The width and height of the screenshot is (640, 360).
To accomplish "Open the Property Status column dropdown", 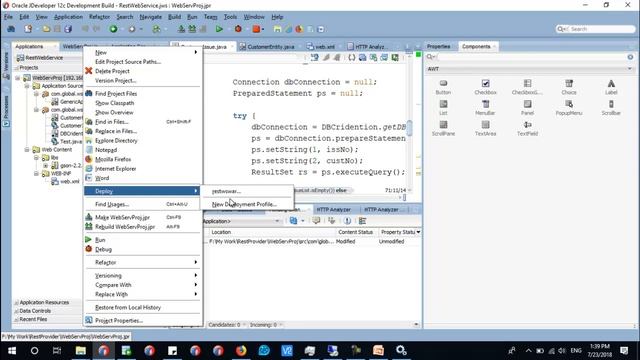I will pyautogui.click(x=418, y=232).
